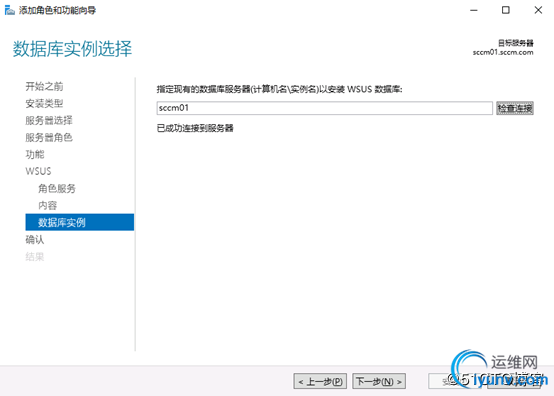Screen dimensions: 554x396
Task: Minimize the wizard window
Action: [x=474, y=10]
